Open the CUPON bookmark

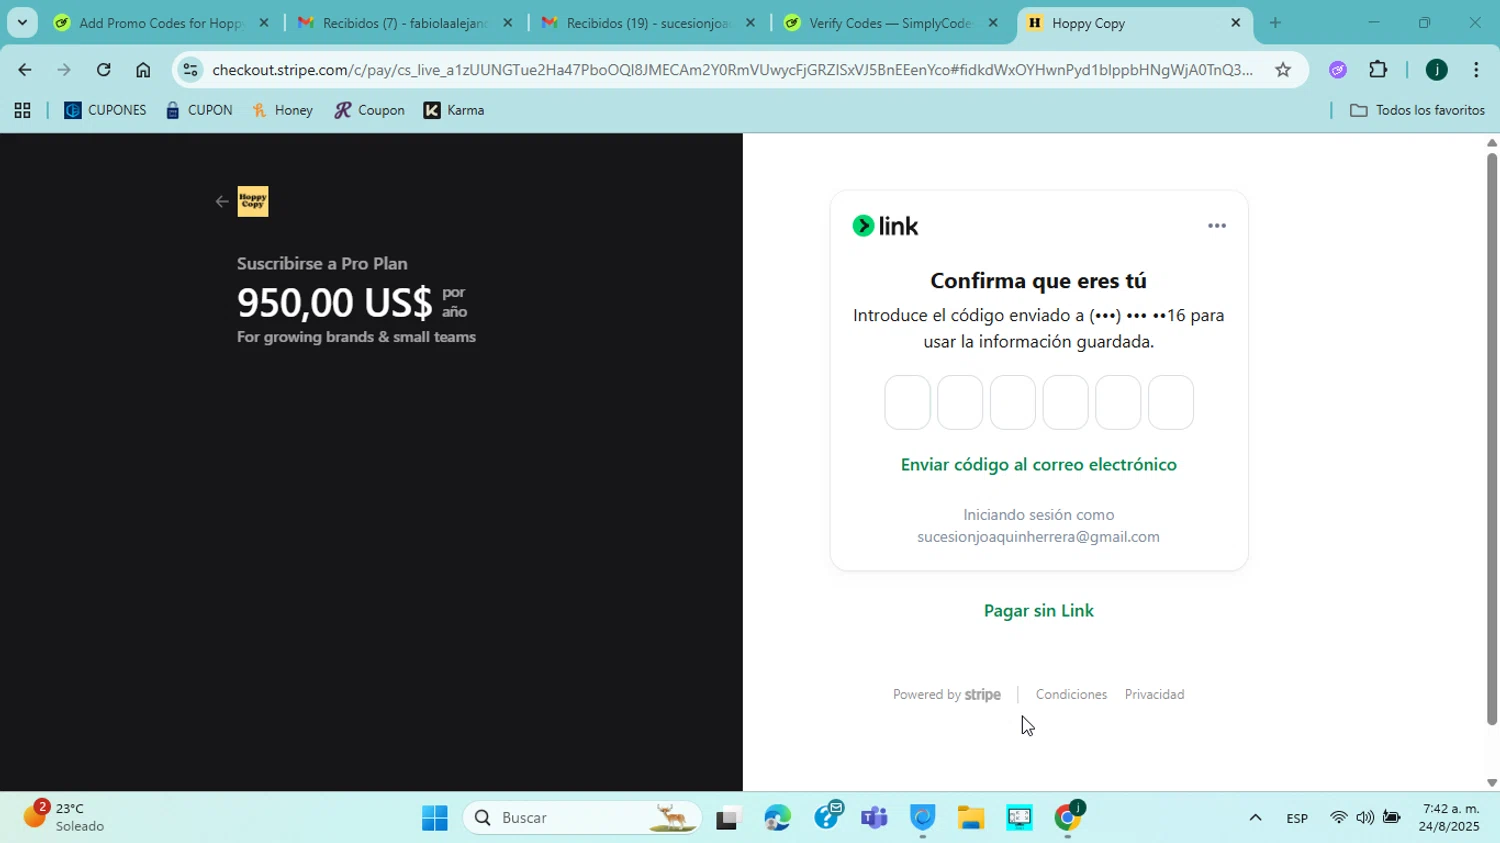click(199, 111)
